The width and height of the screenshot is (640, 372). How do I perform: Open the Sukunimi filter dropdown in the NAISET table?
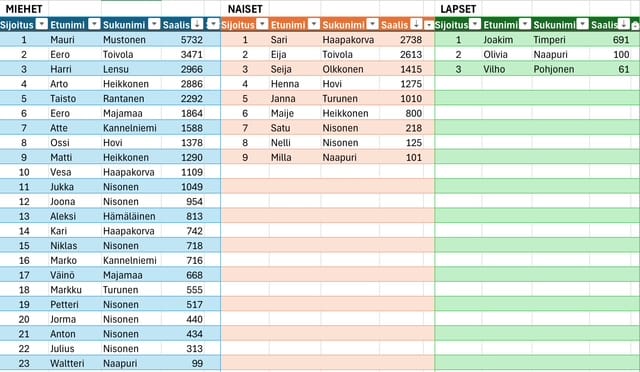[373, 24]
